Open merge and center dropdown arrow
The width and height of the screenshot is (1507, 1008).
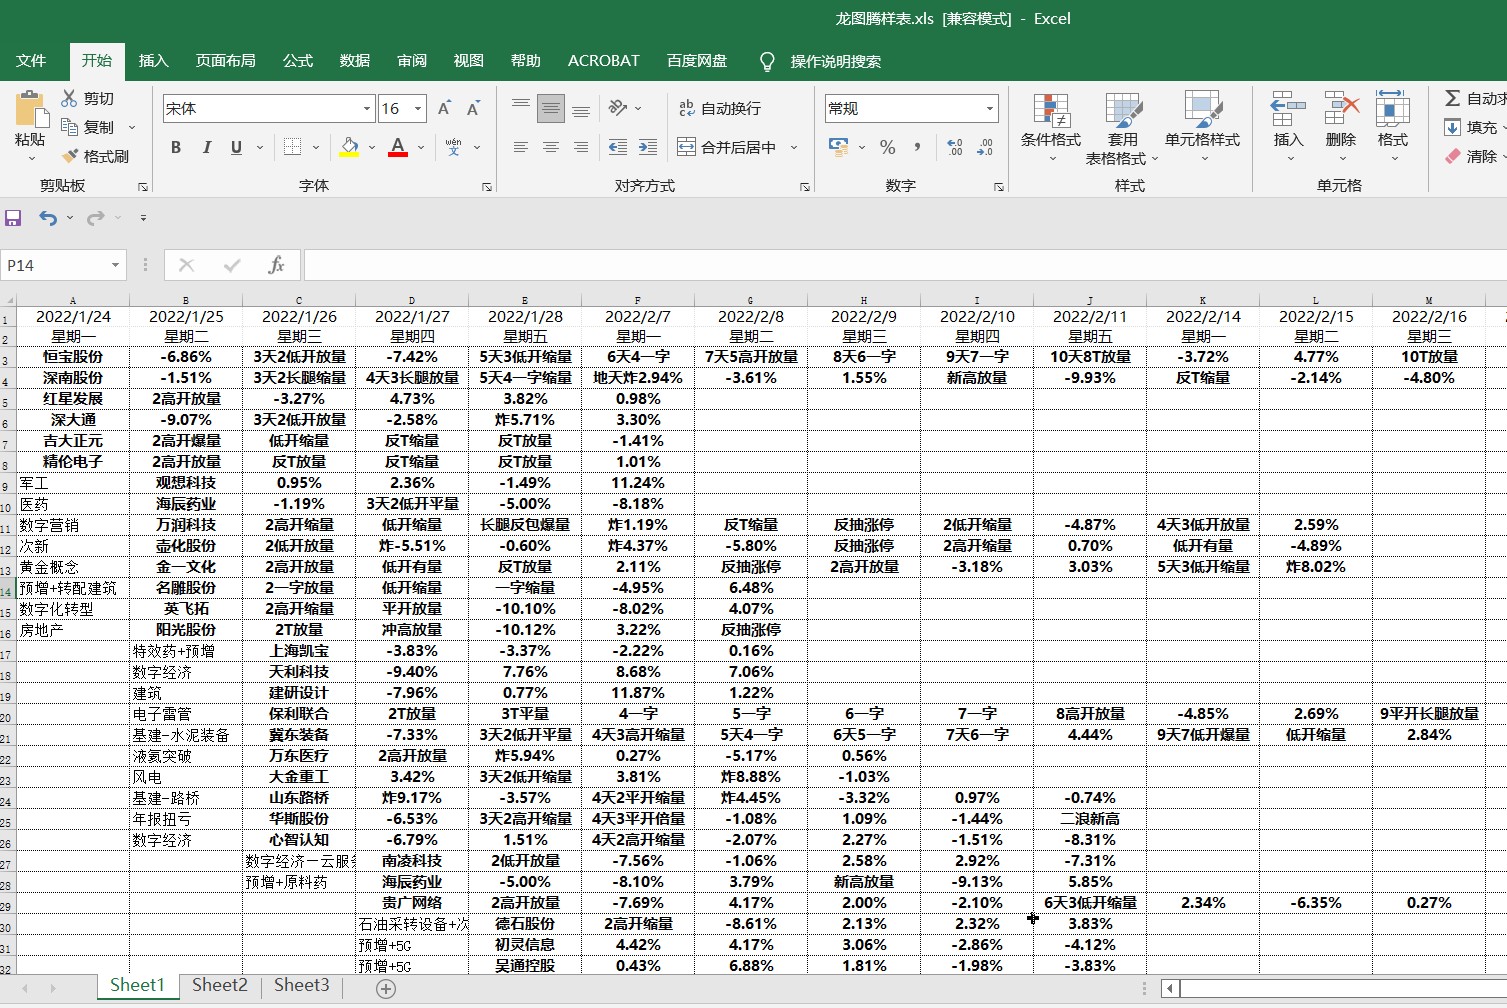(794, 147)
